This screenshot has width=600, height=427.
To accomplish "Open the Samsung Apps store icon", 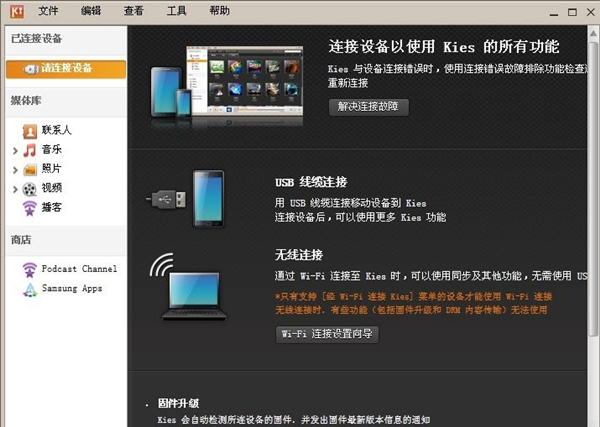I will [30, 288].
